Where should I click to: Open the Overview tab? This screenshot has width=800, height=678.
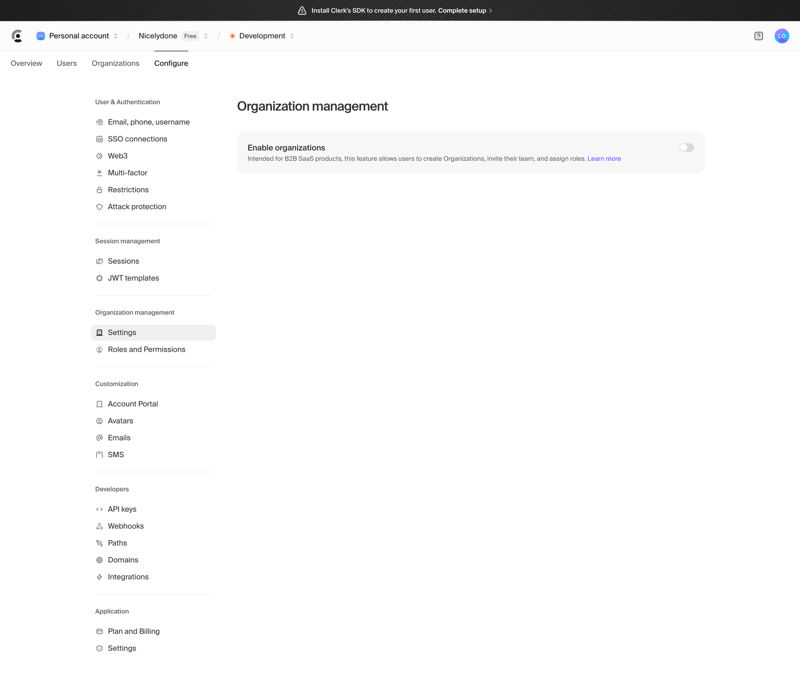click(x=26, y=63)
